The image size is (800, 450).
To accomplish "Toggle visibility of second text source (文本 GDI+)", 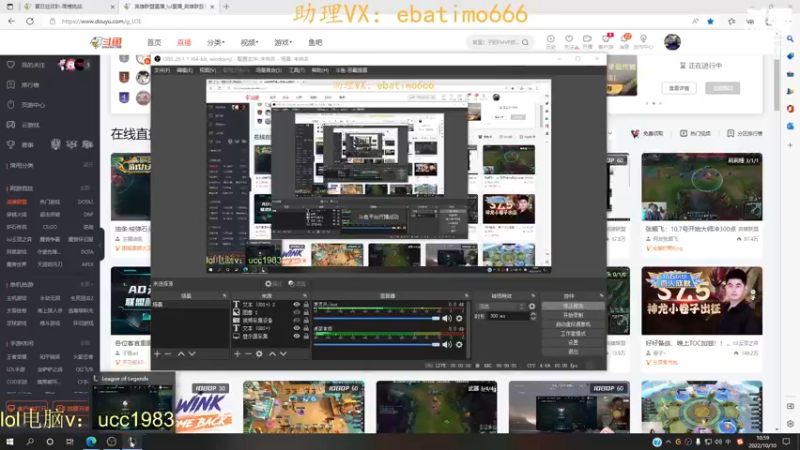I will 296,329.
